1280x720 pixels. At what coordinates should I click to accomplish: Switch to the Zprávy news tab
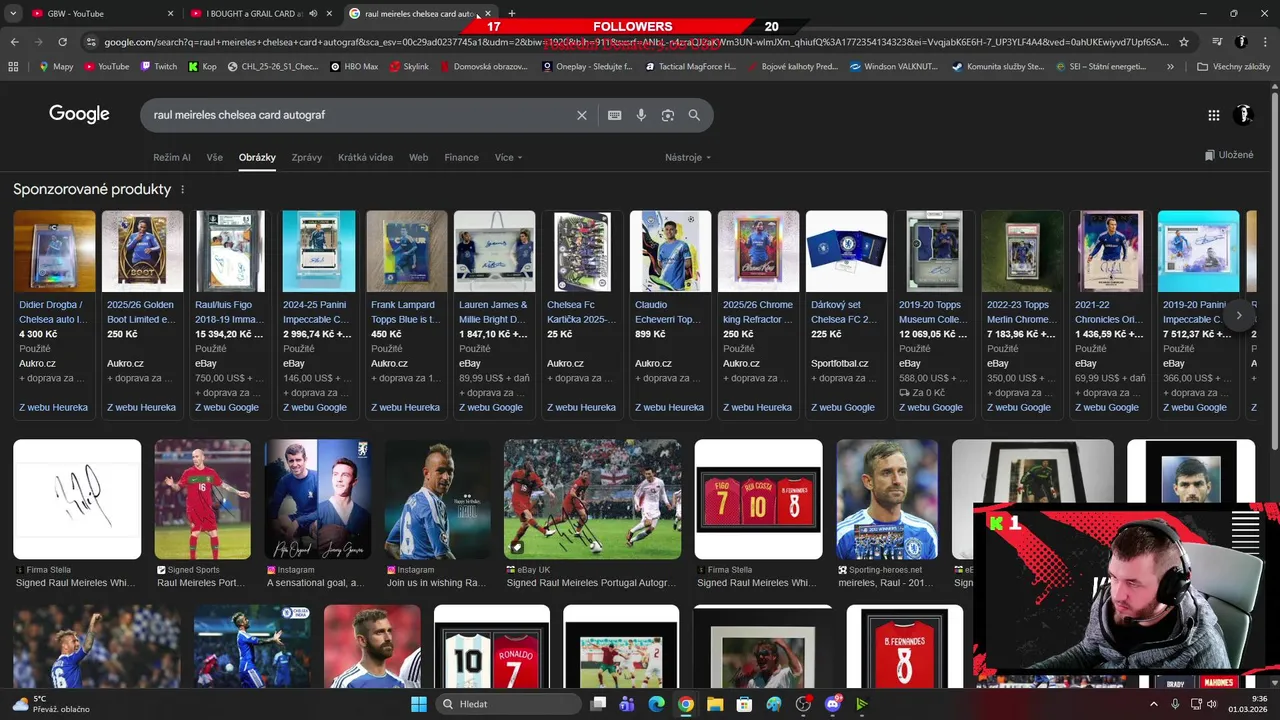coord(306,157)
